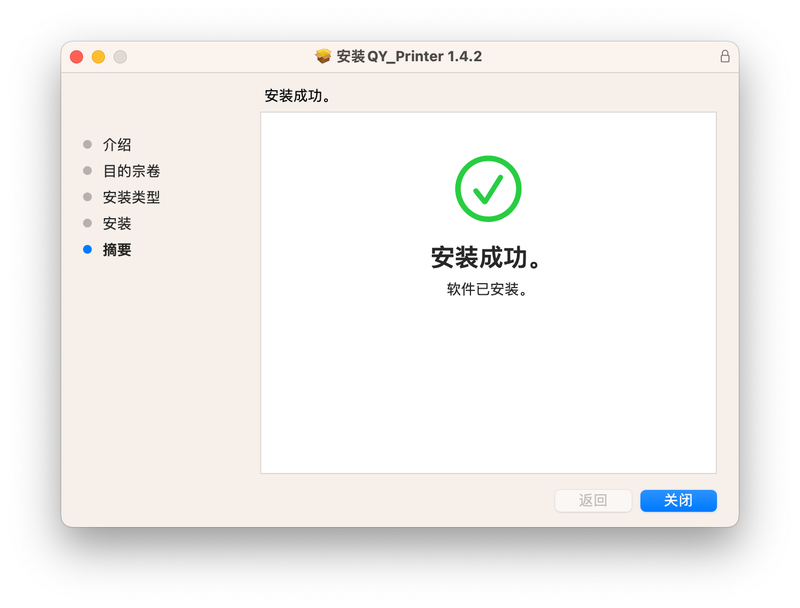The image size is (800, 608).
Task: Select the 目的宗卷 step in sidebar
Action: pos(131,171)
